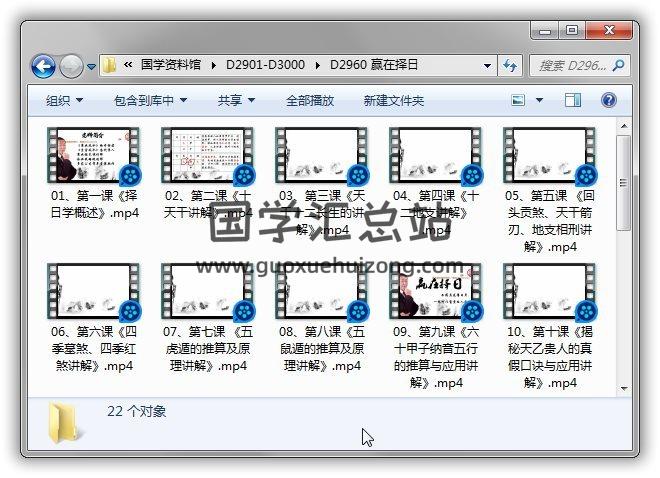Click the Forward navigation arrow button
This screenshot has width=660, height=478.
pos(71,67)
